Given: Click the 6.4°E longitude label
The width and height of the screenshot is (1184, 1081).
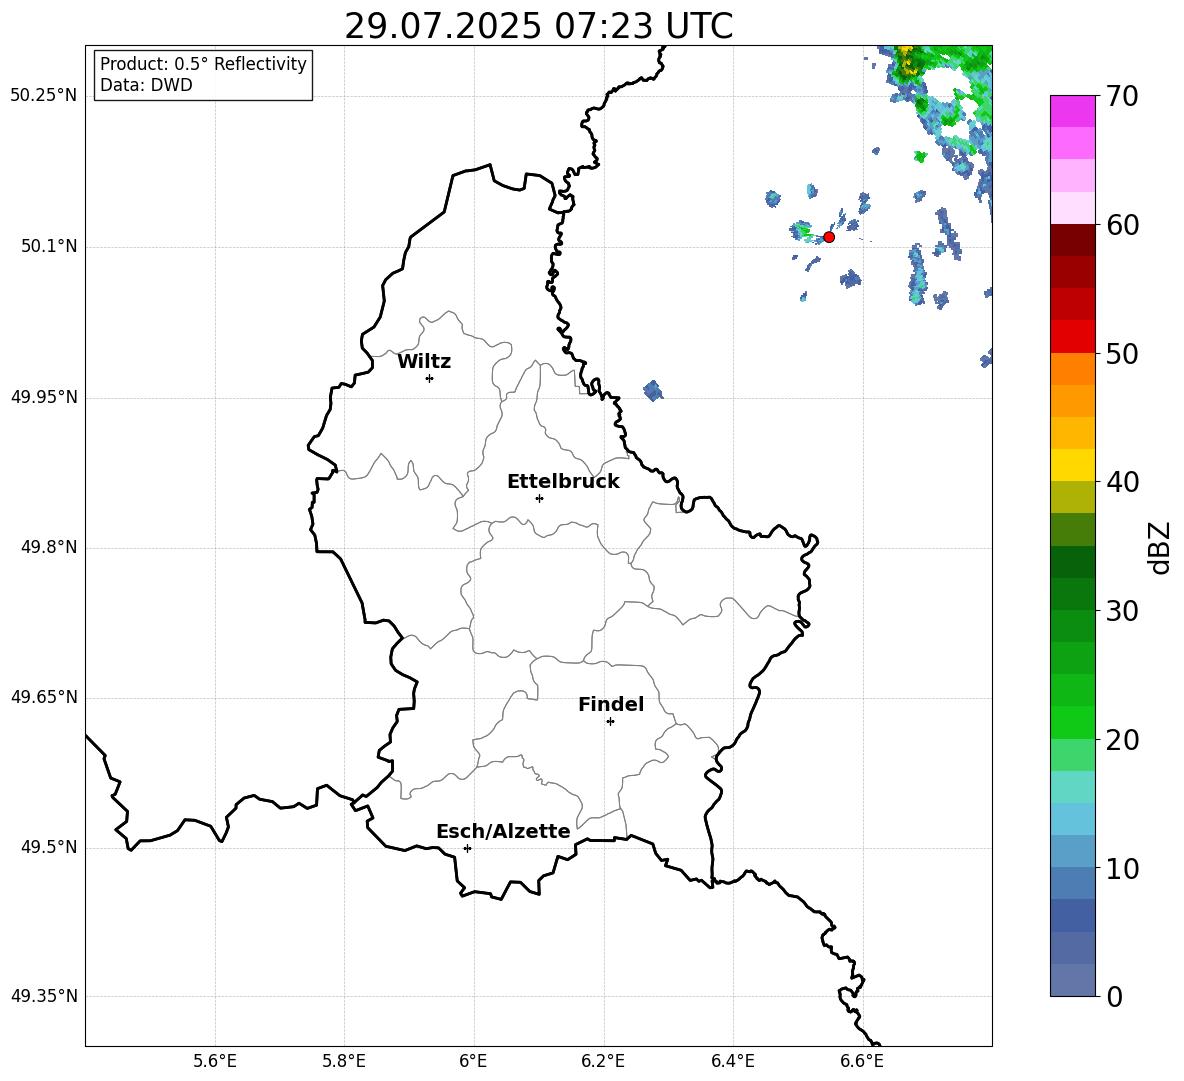Looking at the screenshot, I should click(x=732, y=1061).
